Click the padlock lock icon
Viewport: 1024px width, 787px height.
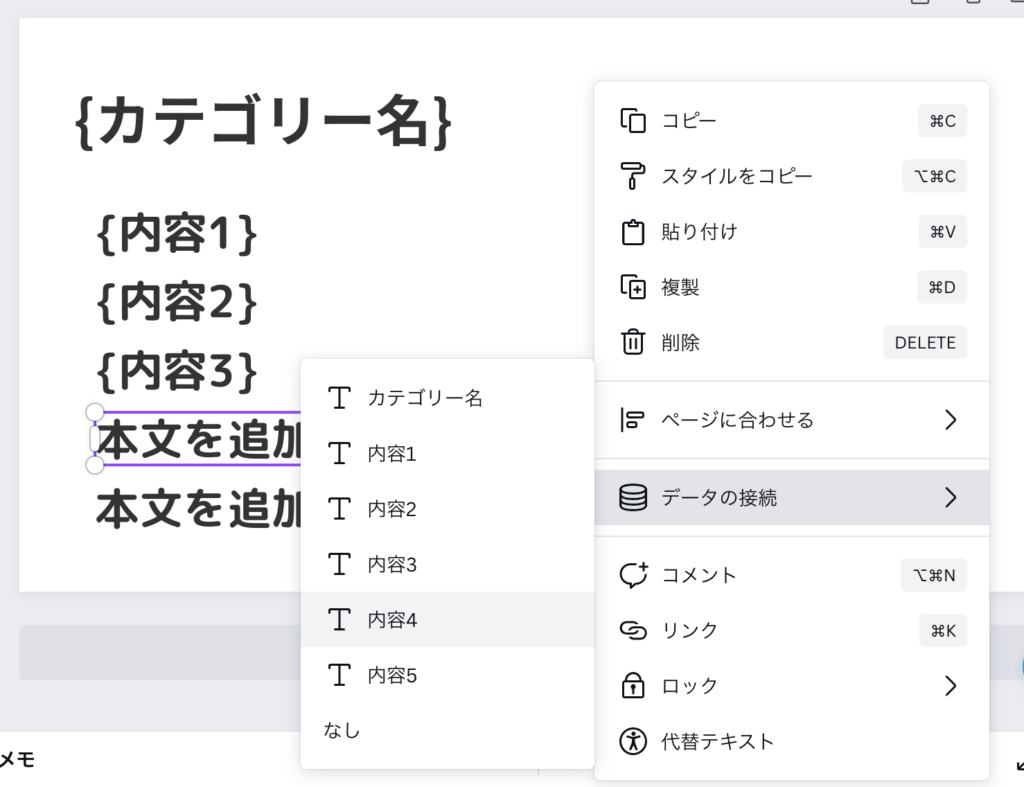[x=633, y=686]
